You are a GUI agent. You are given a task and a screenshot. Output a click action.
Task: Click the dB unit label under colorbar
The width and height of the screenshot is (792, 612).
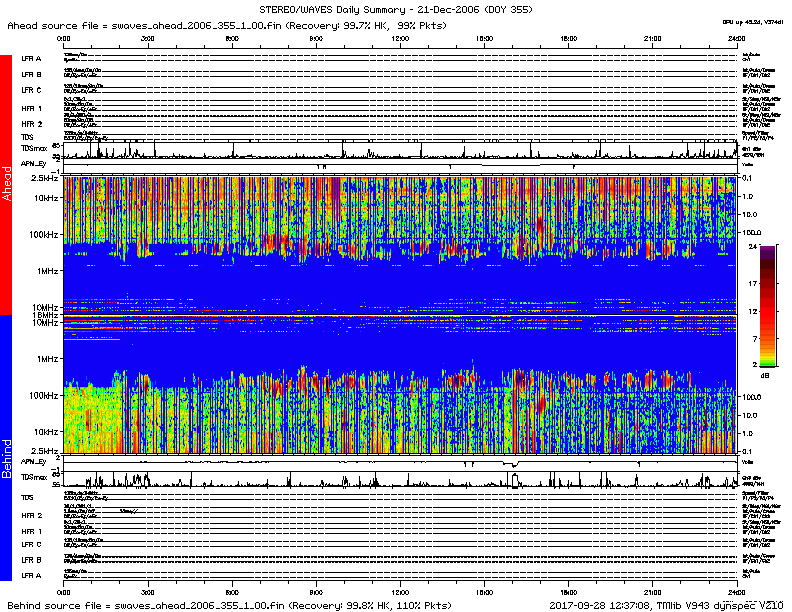click(x=764, y=375)
